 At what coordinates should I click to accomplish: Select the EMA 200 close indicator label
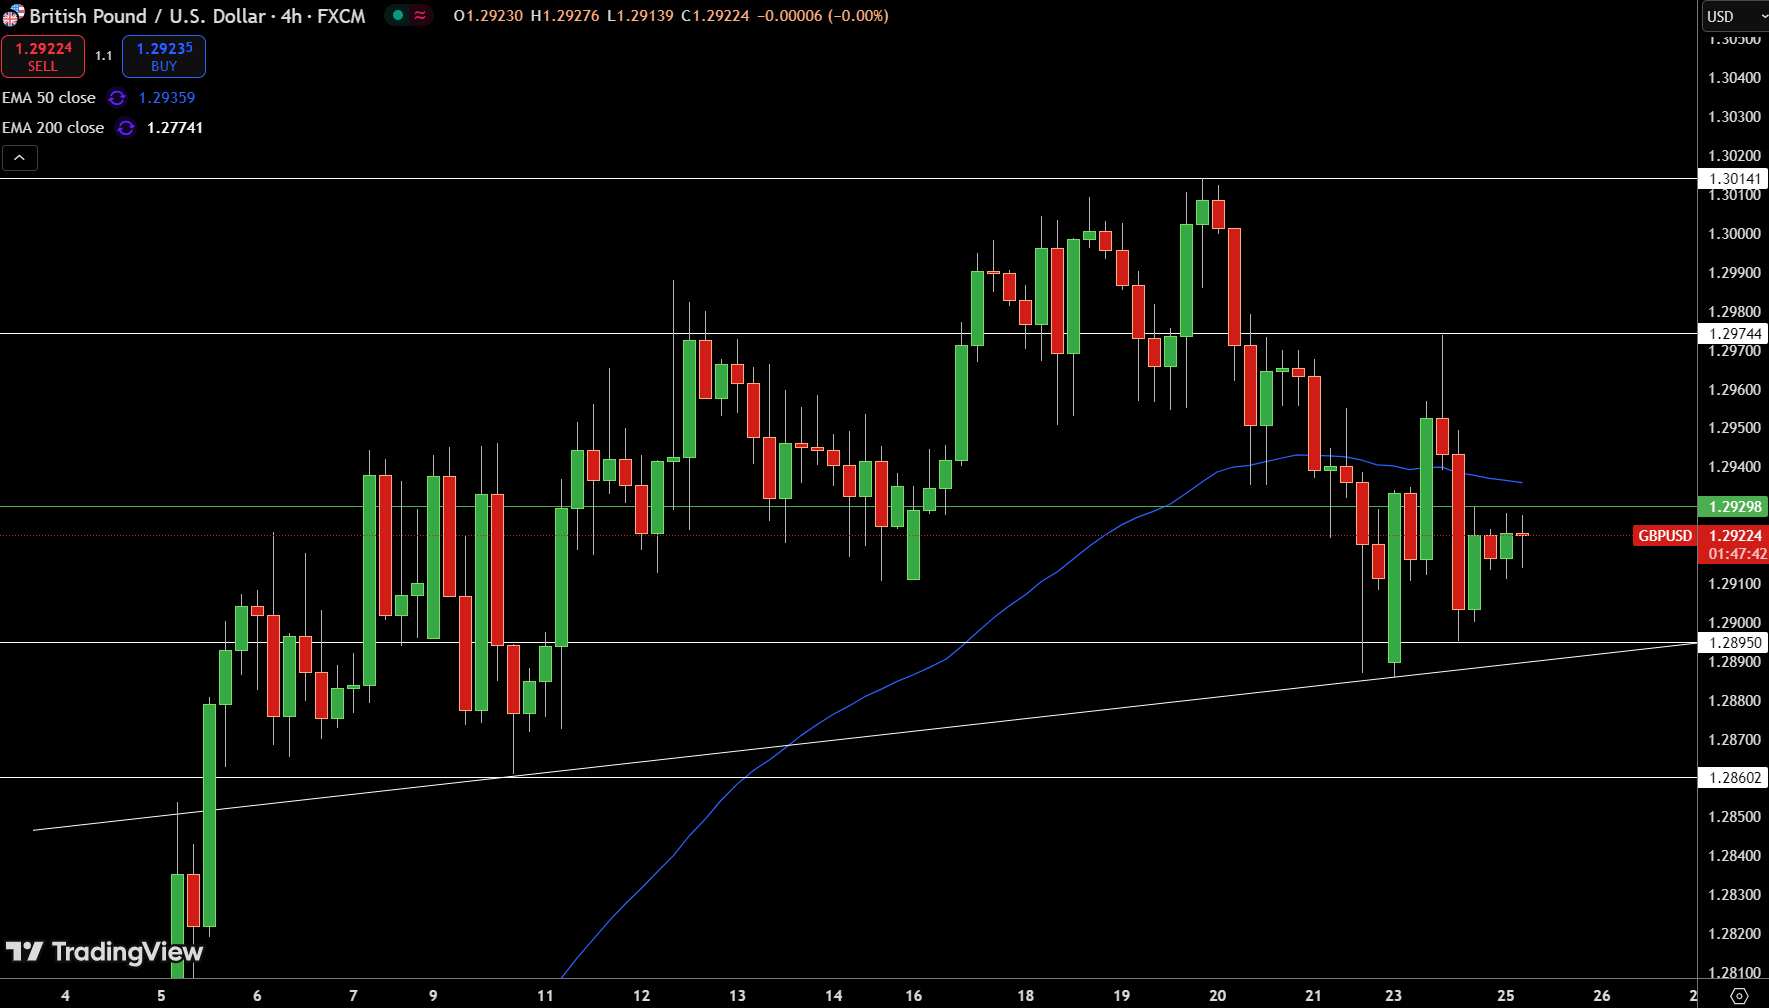[53, 128]
